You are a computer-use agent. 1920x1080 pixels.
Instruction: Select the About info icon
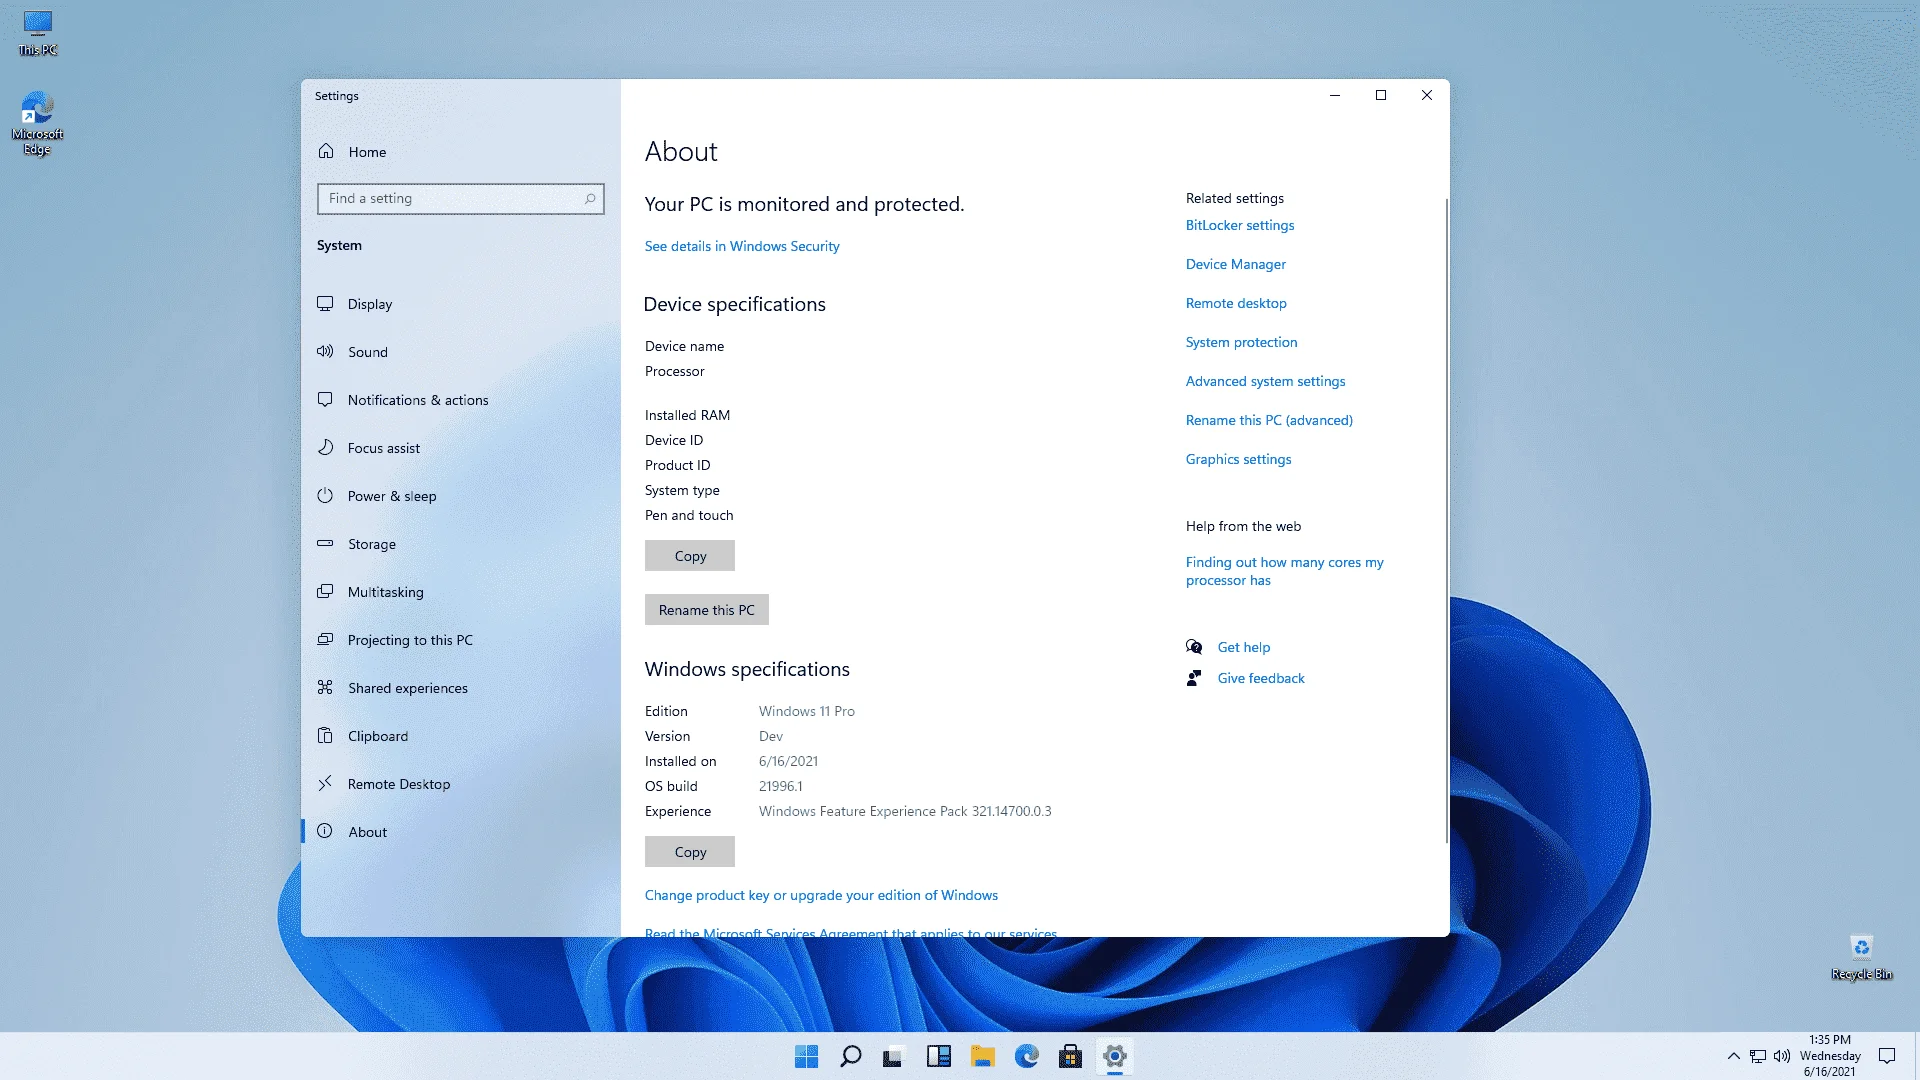pos(325,832)
